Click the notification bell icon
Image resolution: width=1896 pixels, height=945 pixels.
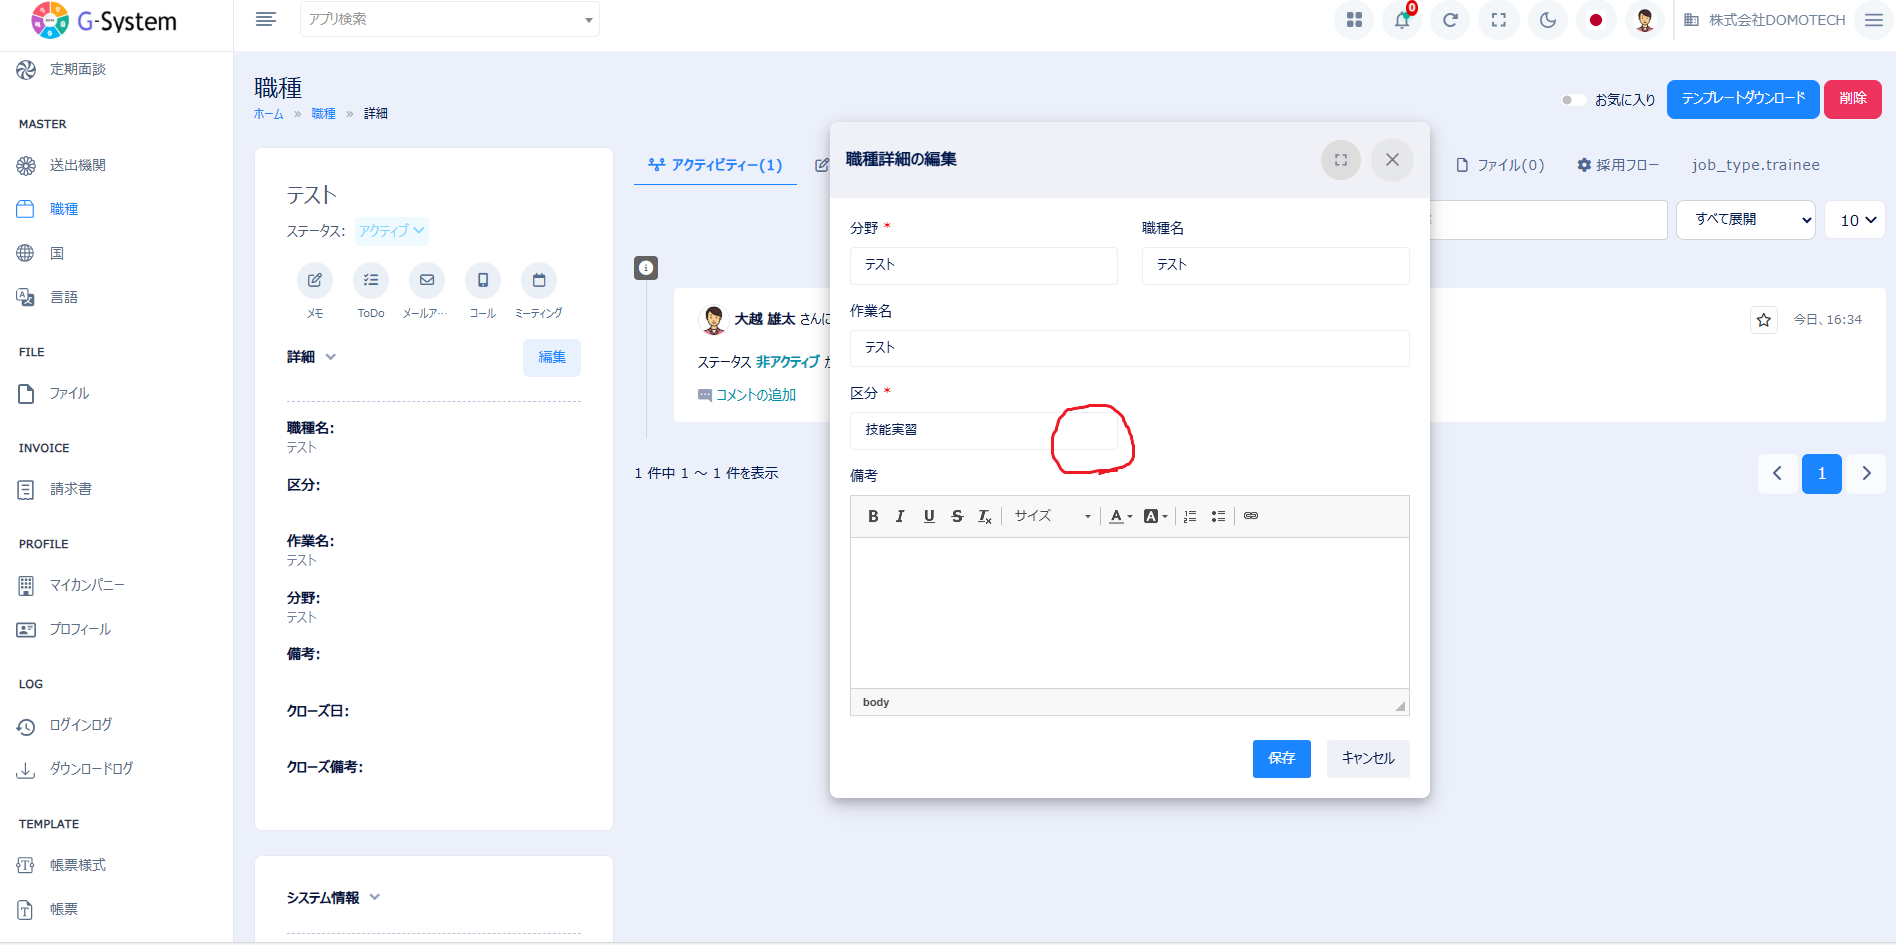1402,20
